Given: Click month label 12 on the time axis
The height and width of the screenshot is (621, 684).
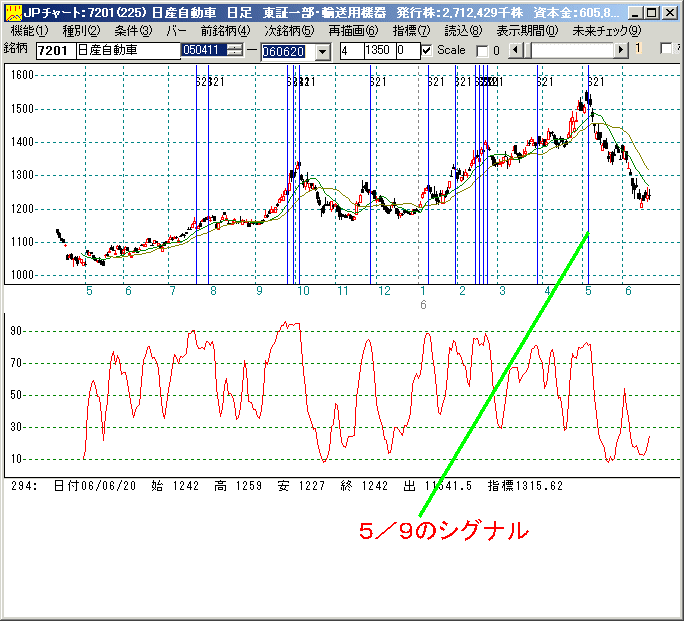Looking at the screenshot, I should coord(384,291).
